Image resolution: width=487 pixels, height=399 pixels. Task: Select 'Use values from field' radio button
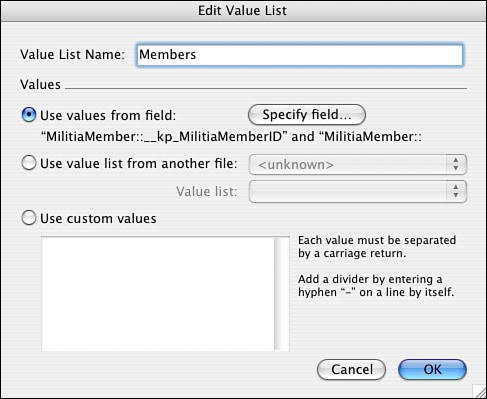(x=29, y=115)
